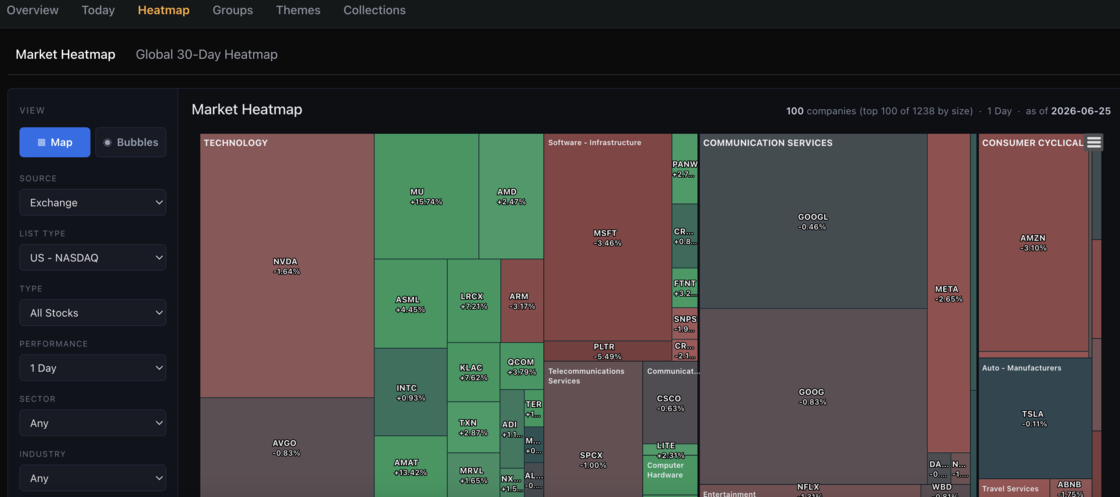Open the Type dropdown showing All Stocks
Screen dimensions: 1120x497
[x=93, y=313]
